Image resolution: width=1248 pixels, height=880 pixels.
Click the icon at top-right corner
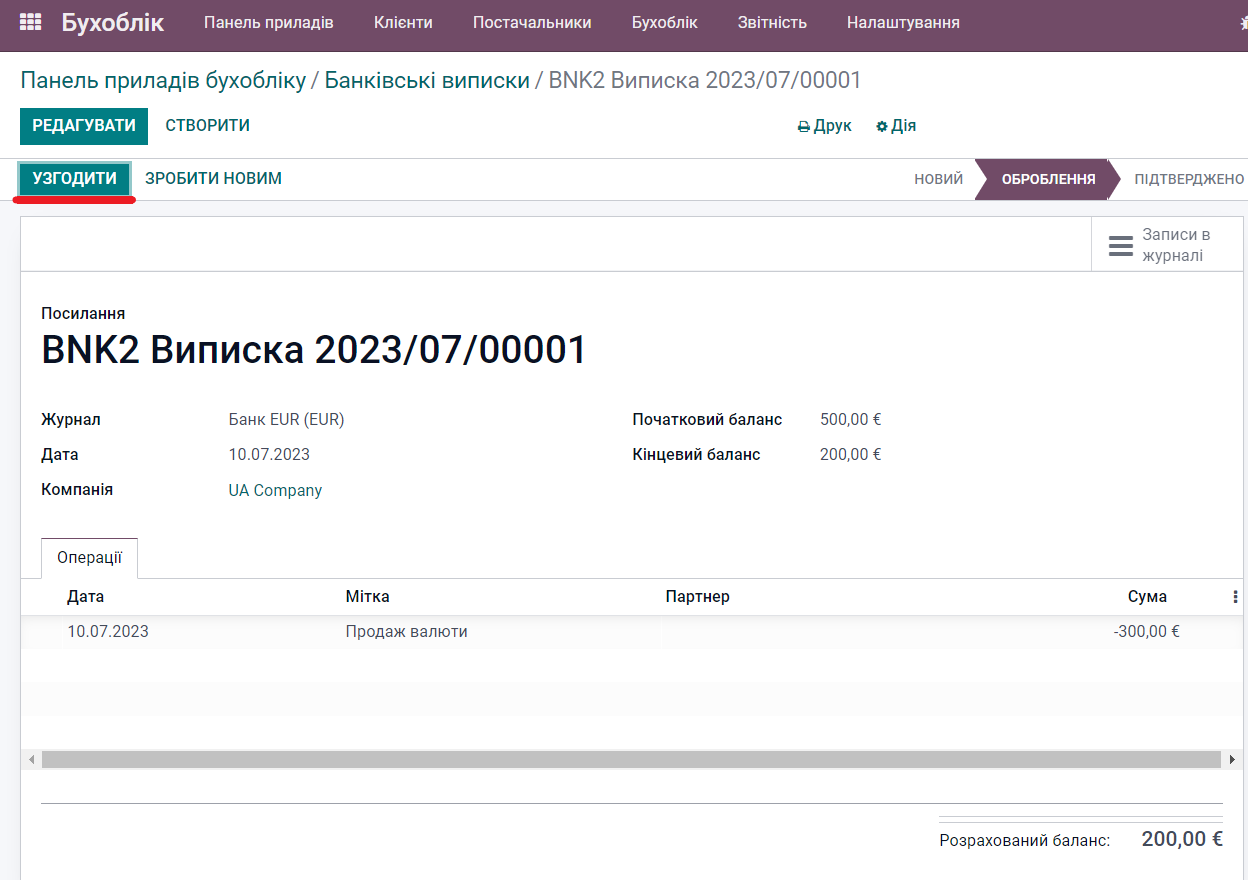[1243, 22]
